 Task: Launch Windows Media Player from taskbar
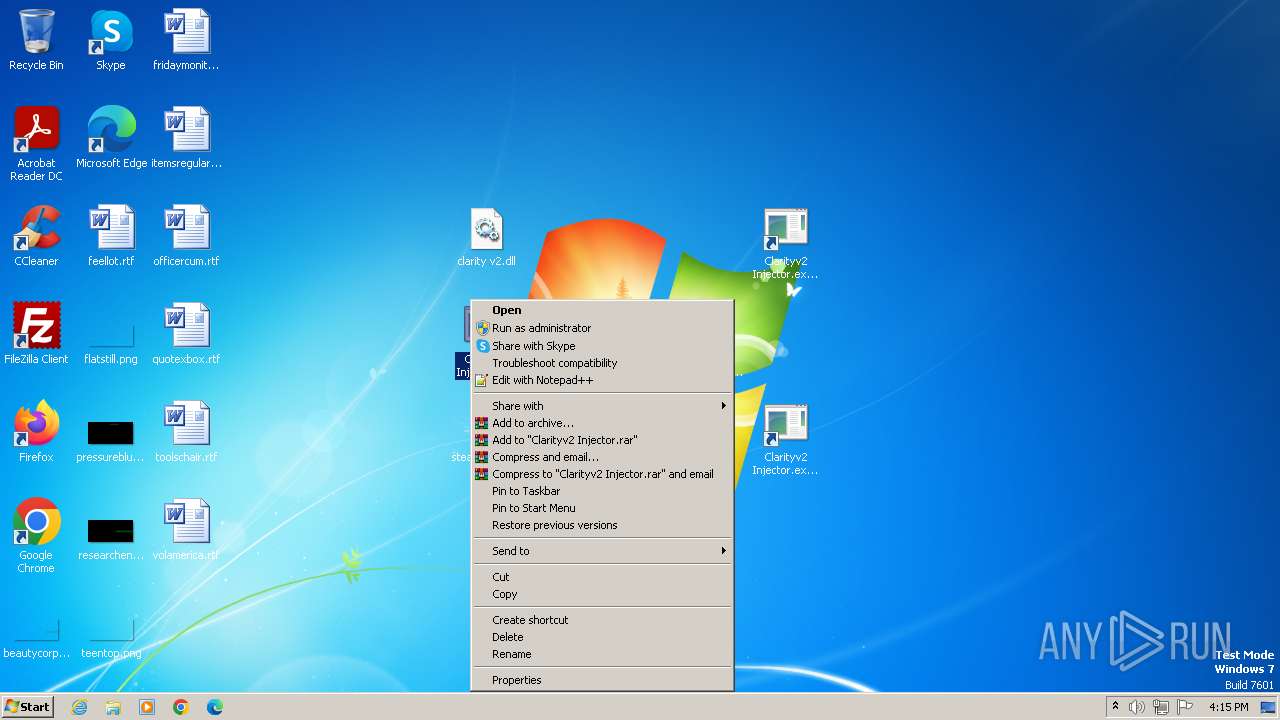pos(147,707)
